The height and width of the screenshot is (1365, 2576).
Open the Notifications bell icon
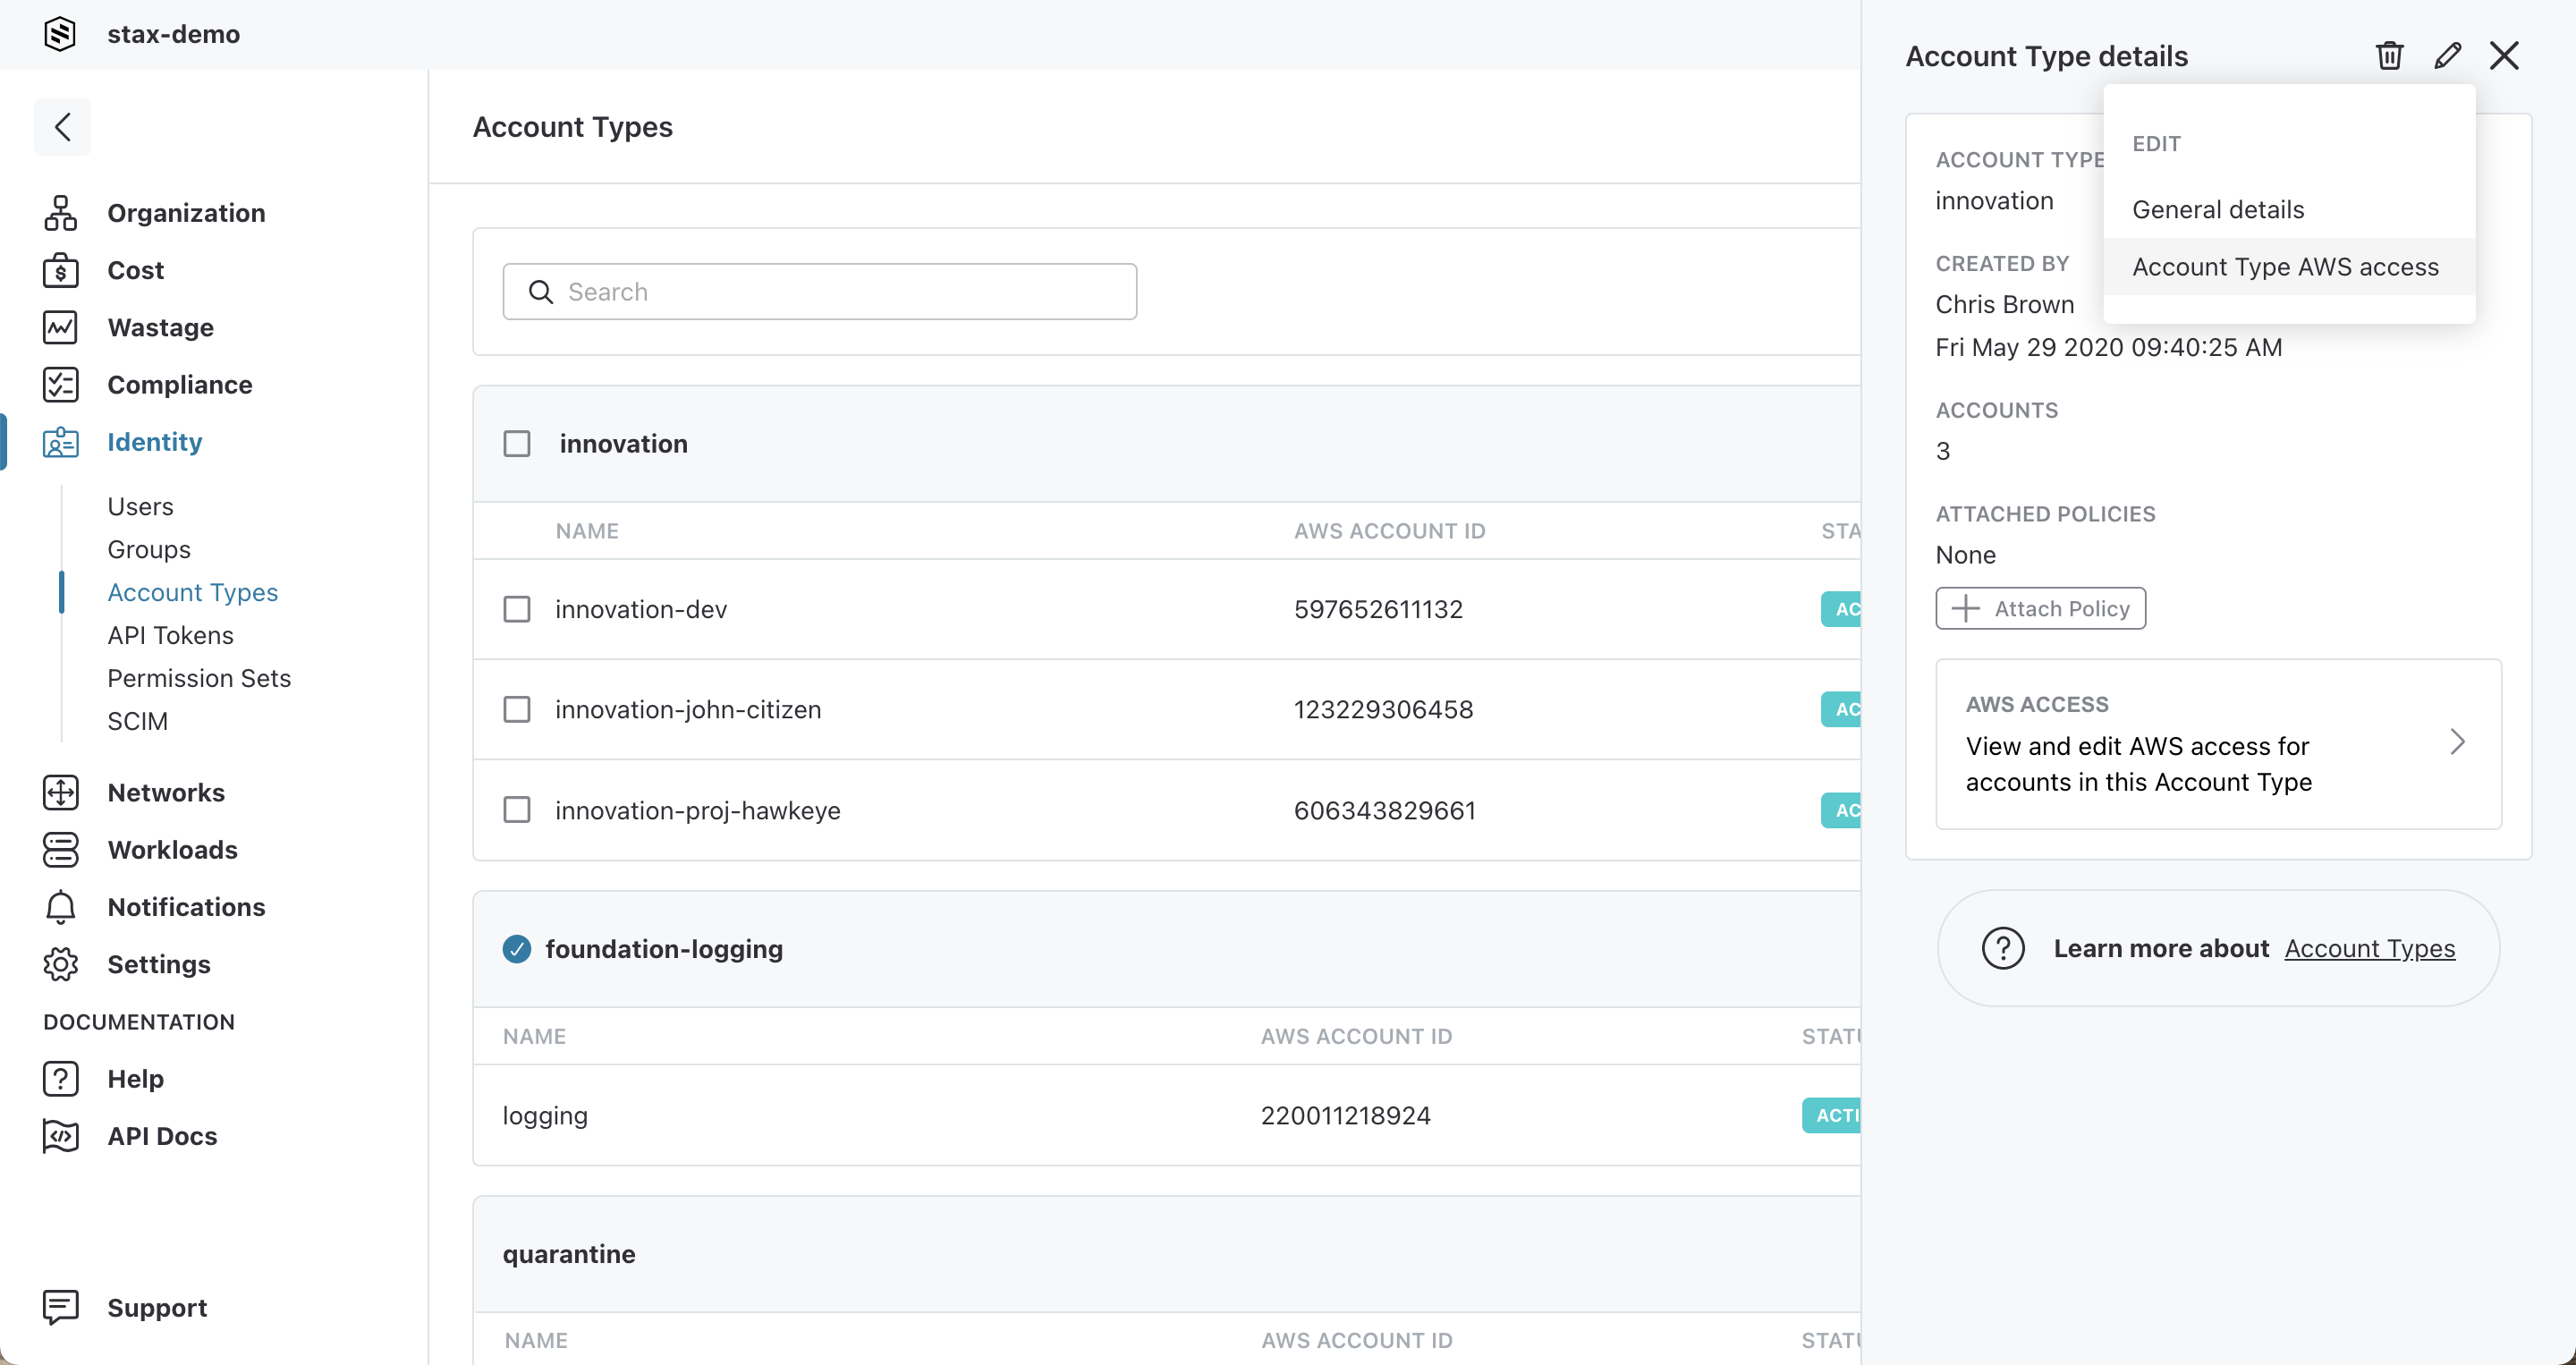tap(60, 907)
